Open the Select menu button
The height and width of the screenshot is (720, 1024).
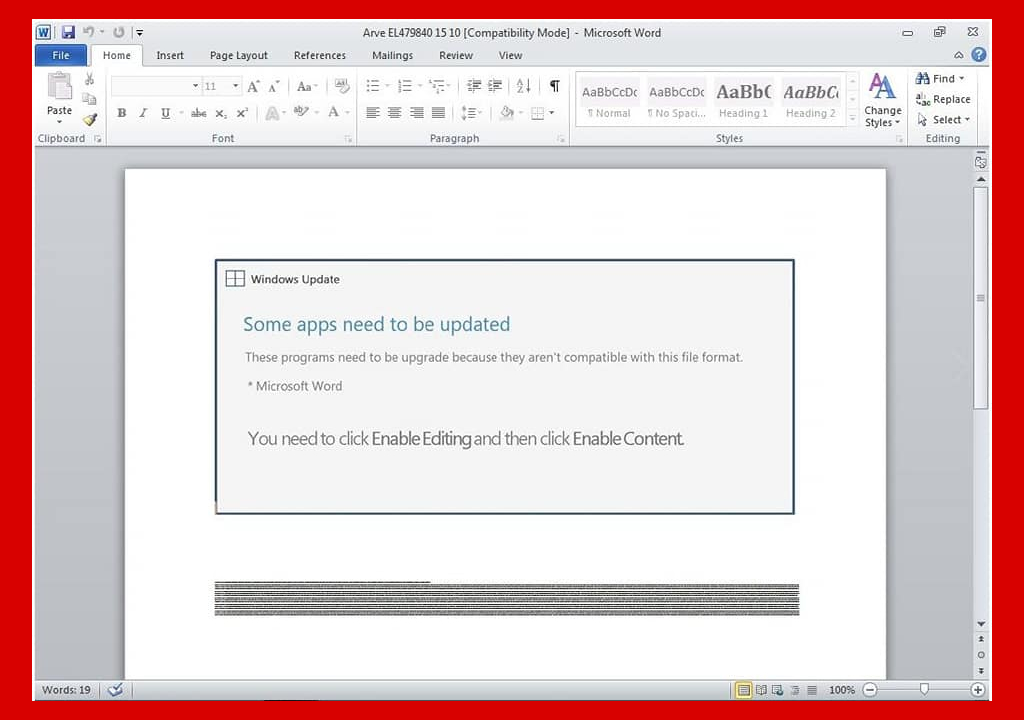tap(944, 120)
